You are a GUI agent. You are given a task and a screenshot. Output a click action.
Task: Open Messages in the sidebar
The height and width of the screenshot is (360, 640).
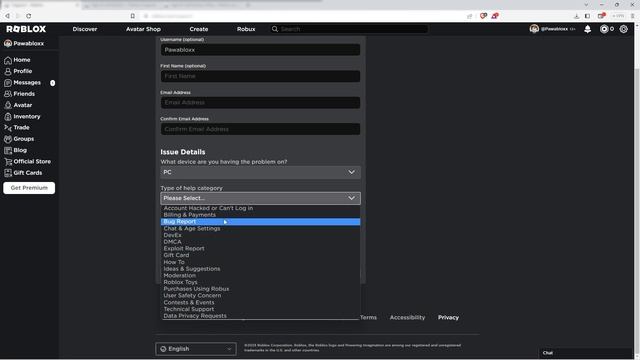coord(27,82)
